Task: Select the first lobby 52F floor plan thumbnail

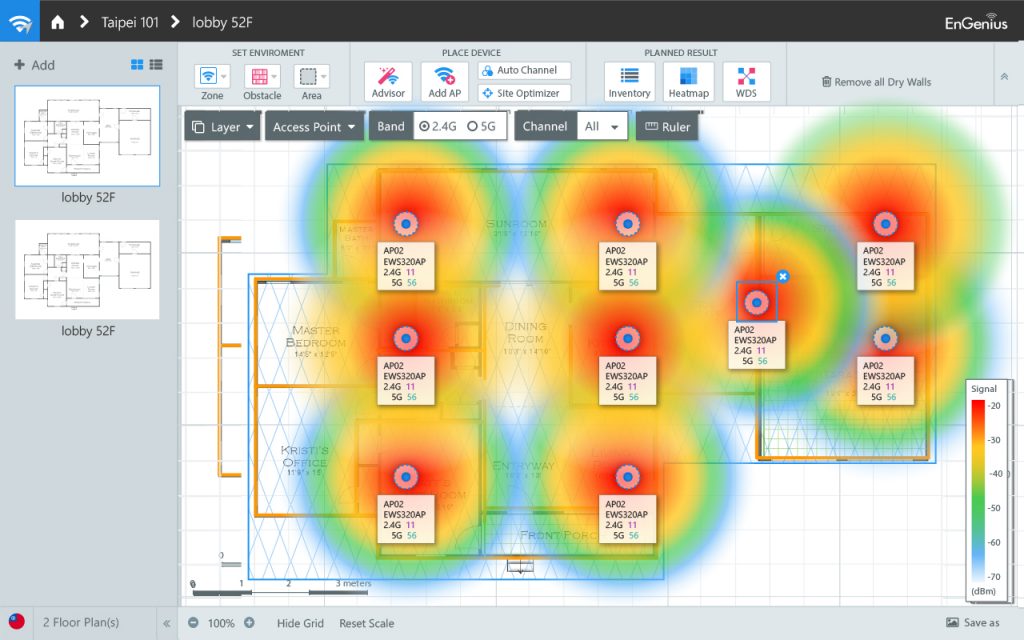Action: tap(87, 136)
